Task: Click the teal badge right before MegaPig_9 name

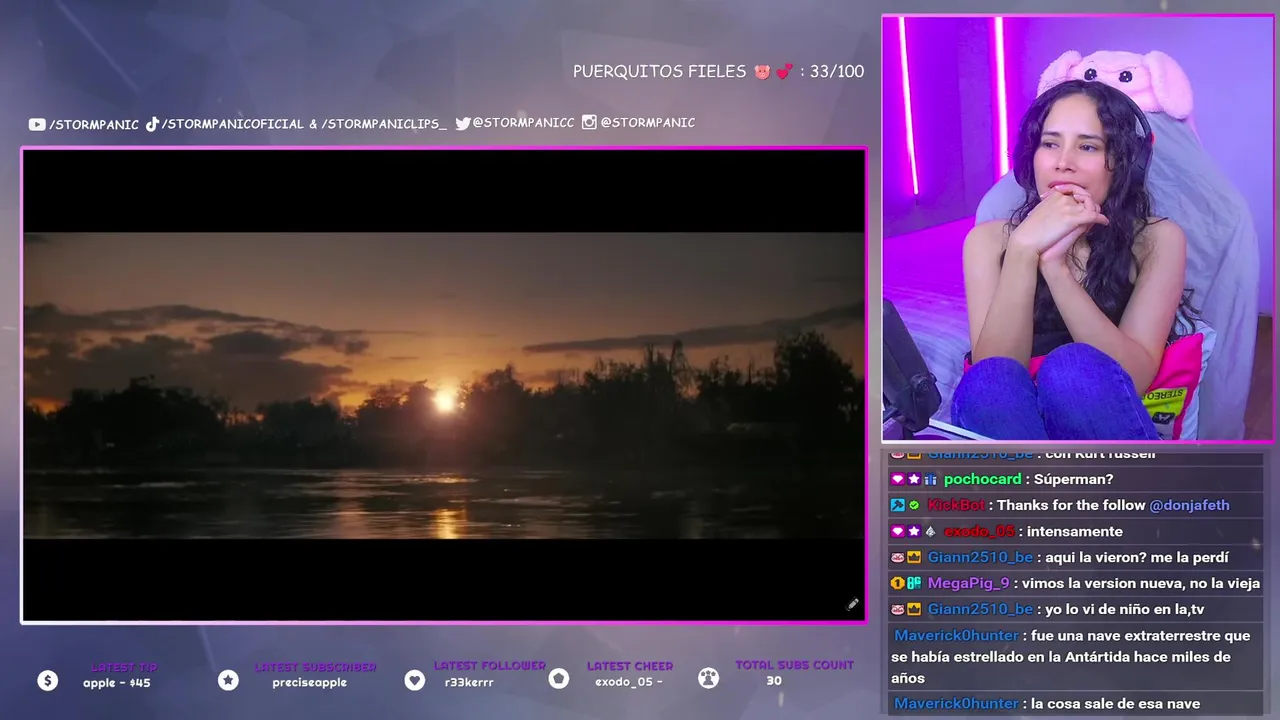Action: [x=913, y=583]
